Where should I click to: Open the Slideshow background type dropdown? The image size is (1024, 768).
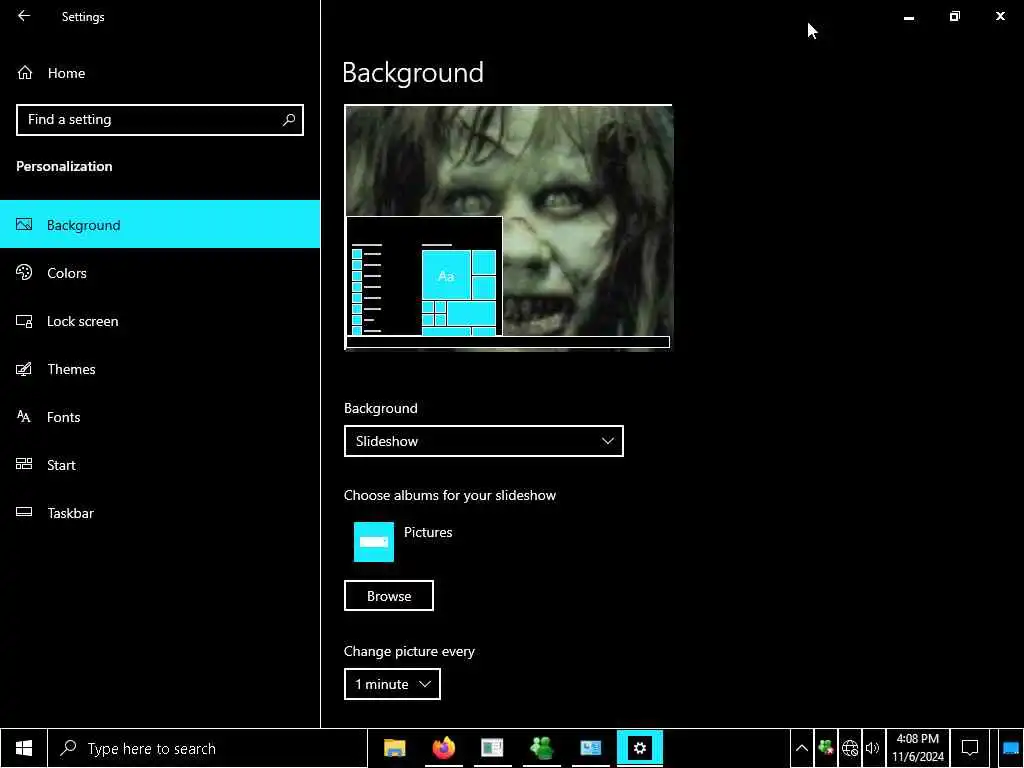point(484,441)
